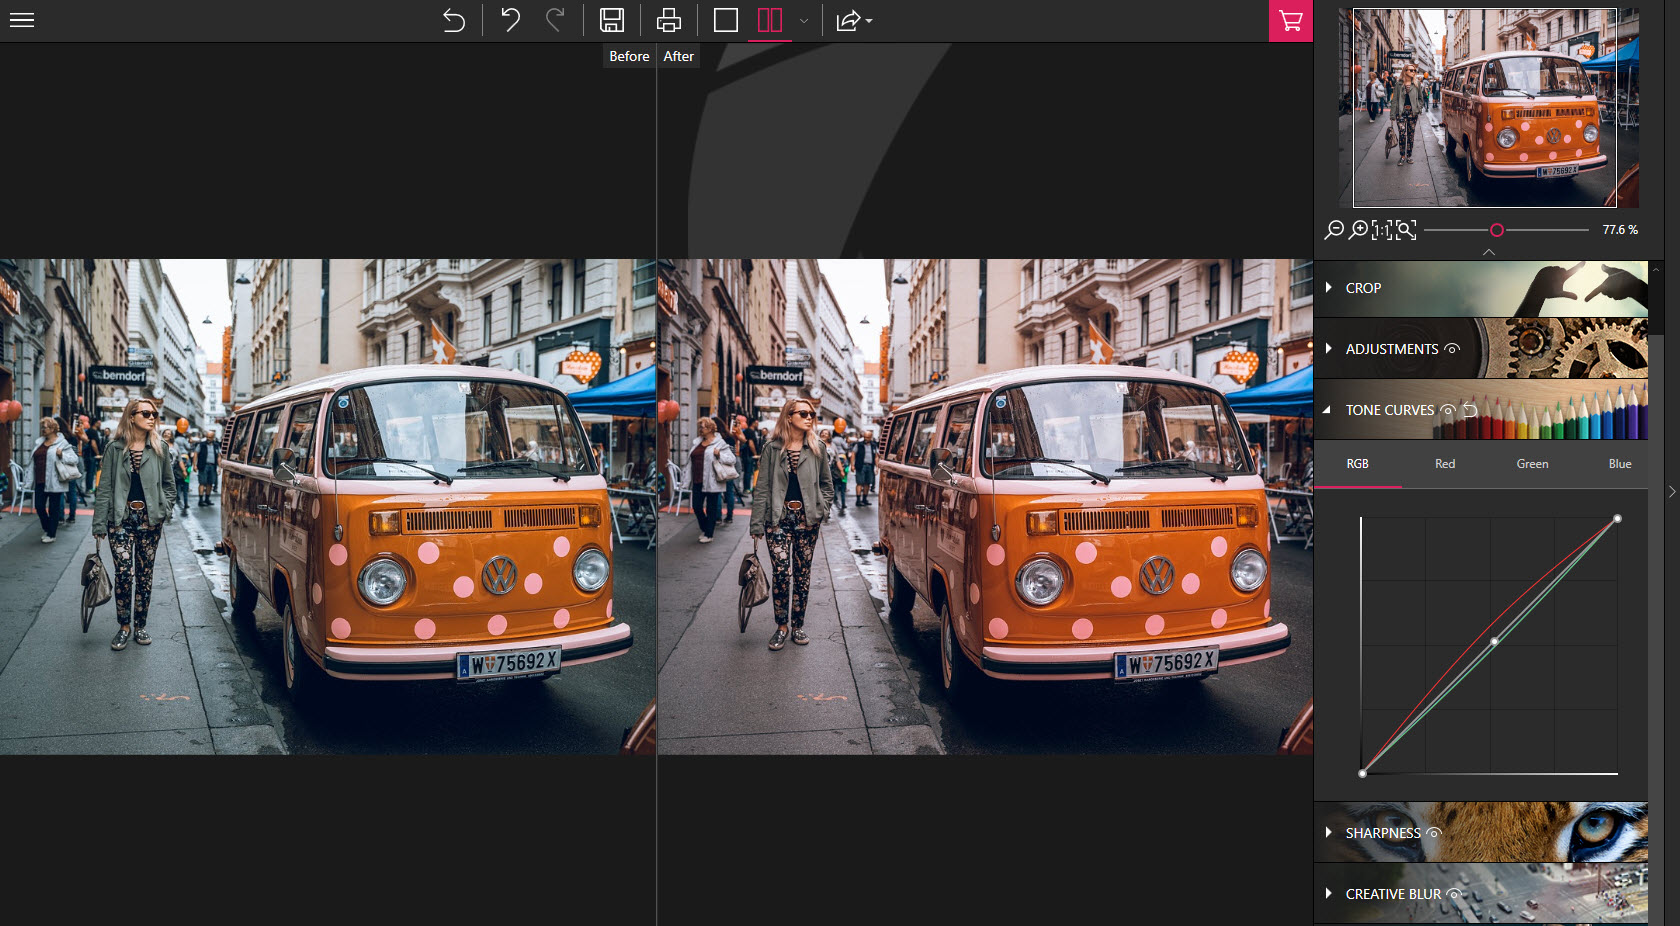Collapse the Tone Curves panel
This screenshot has width=1680, height=926.
(1328, 410)
